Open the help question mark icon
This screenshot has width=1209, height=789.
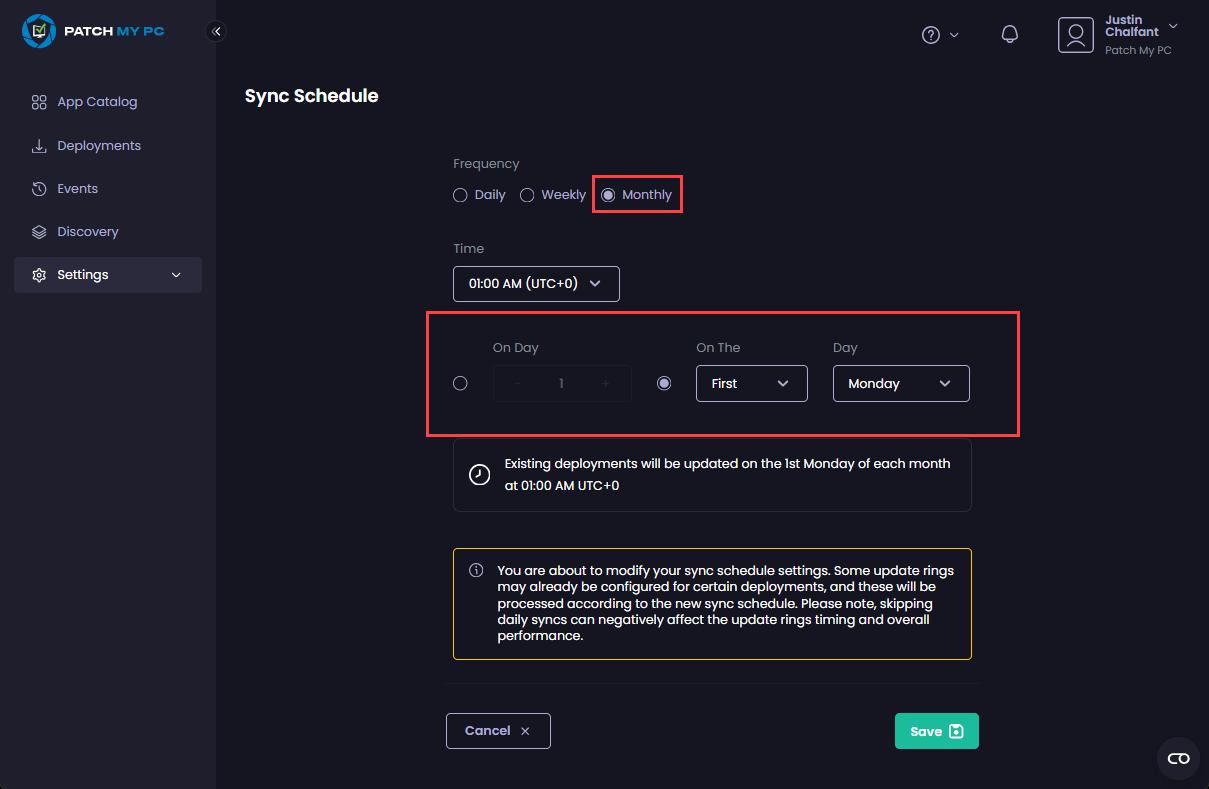[931, 34]
